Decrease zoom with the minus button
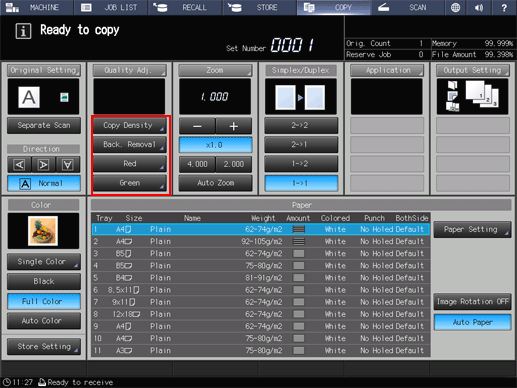The width and height of the screenshot is (517, 388). (x=197, y=126)
